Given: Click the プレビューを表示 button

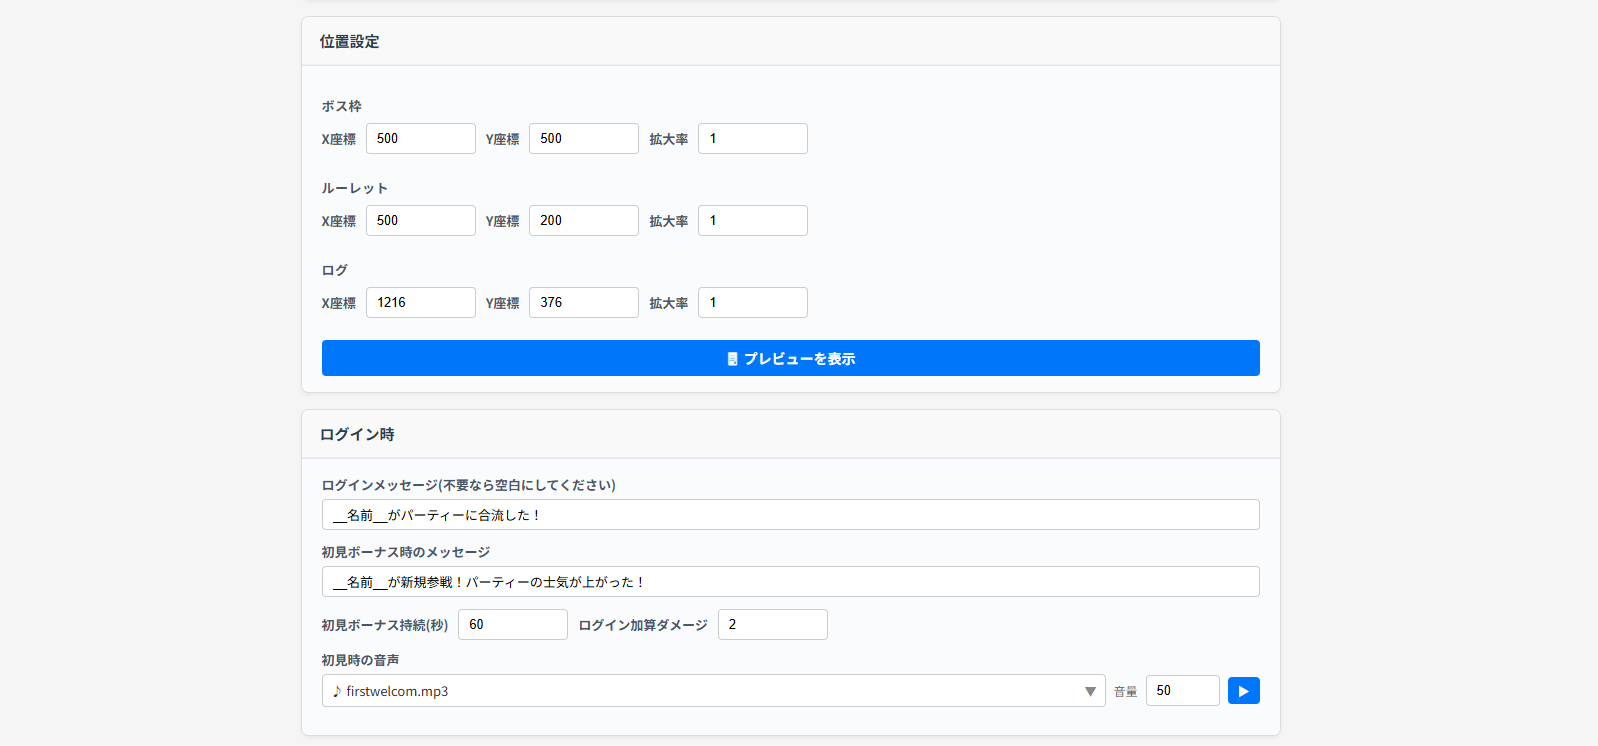Looking at the screenshot, I should click(x=790, y=358).
